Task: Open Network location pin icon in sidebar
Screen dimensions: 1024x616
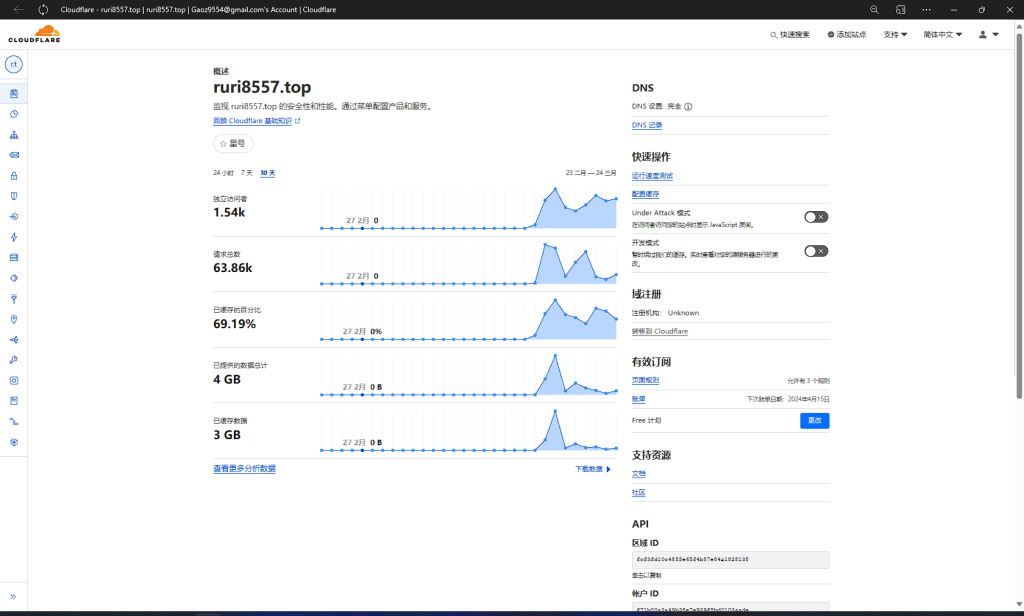Action: click(14, 319)
